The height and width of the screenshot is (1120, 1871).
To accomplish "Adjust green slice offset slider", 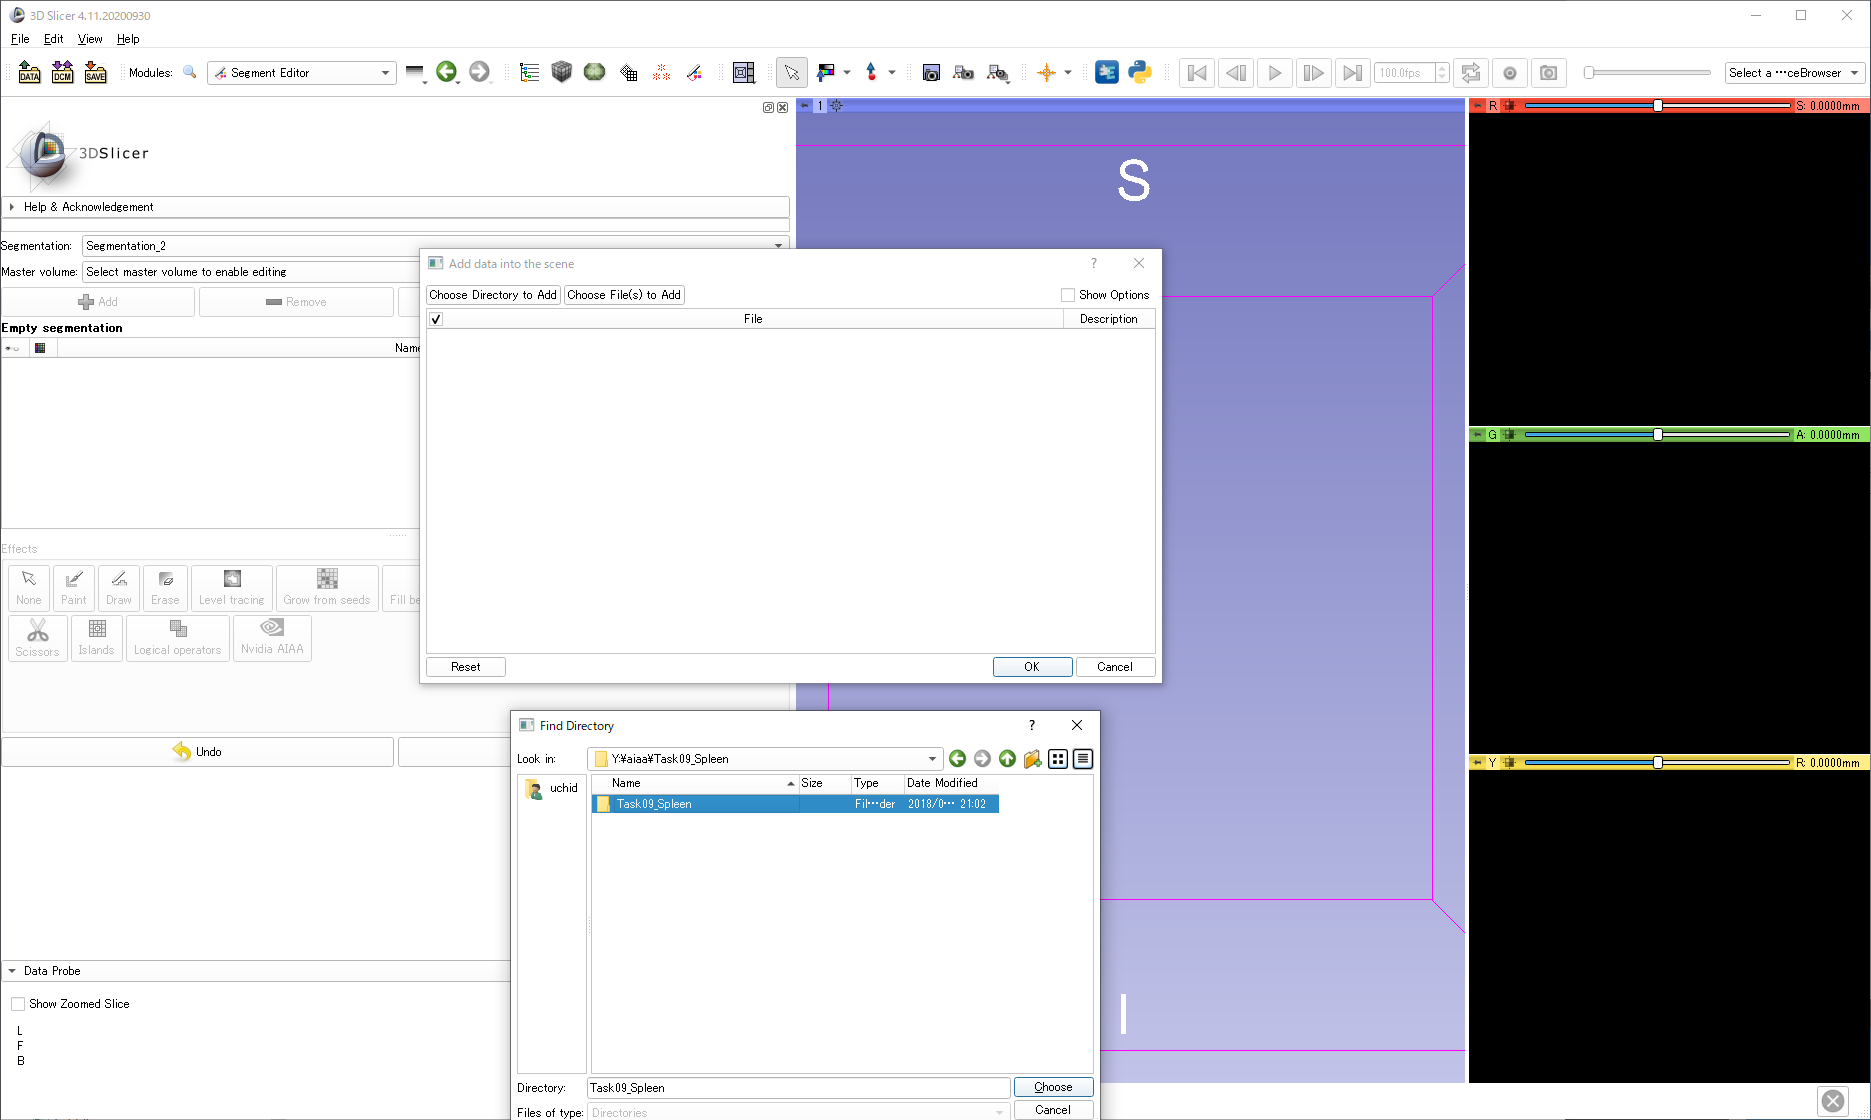I will pyautogui.click(x=1657, y=434).
